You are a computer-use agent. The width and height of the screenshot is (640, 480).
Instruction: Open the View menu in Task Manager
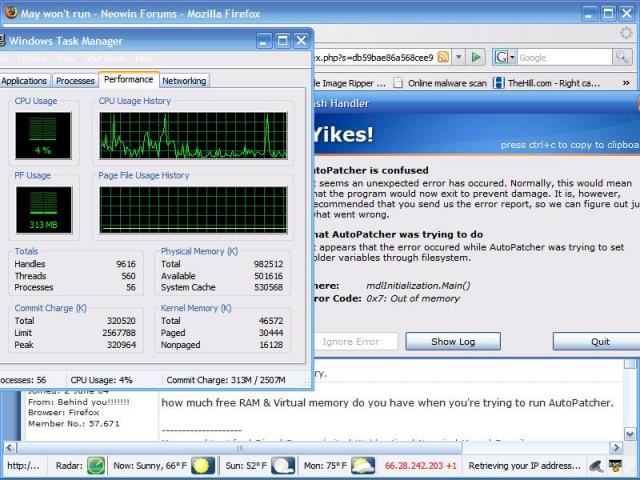(65, 59)
